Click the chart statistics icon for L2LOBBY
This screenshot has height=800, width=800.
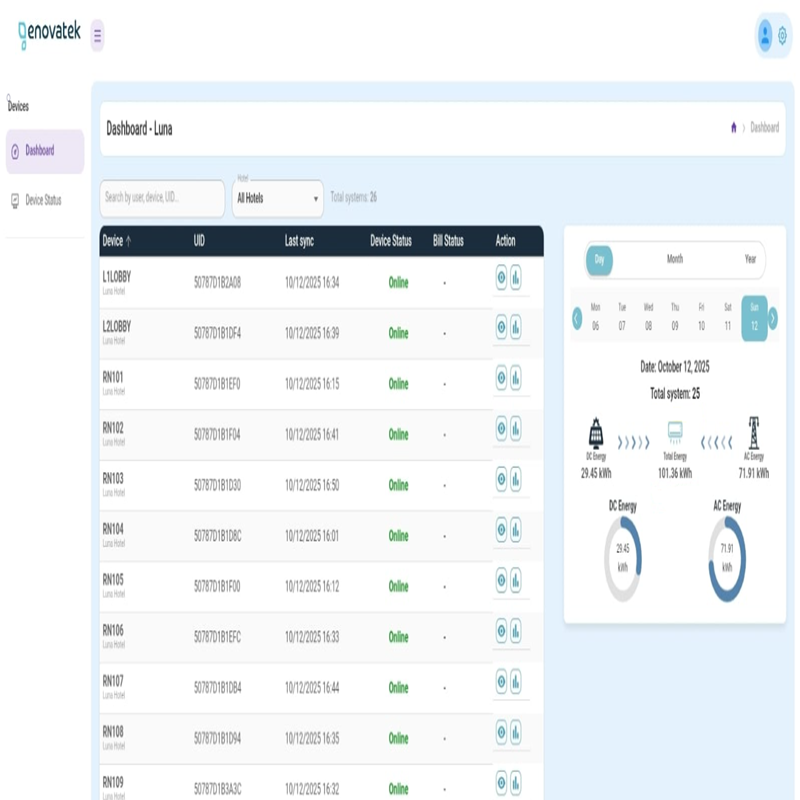[x=516, y=331]
